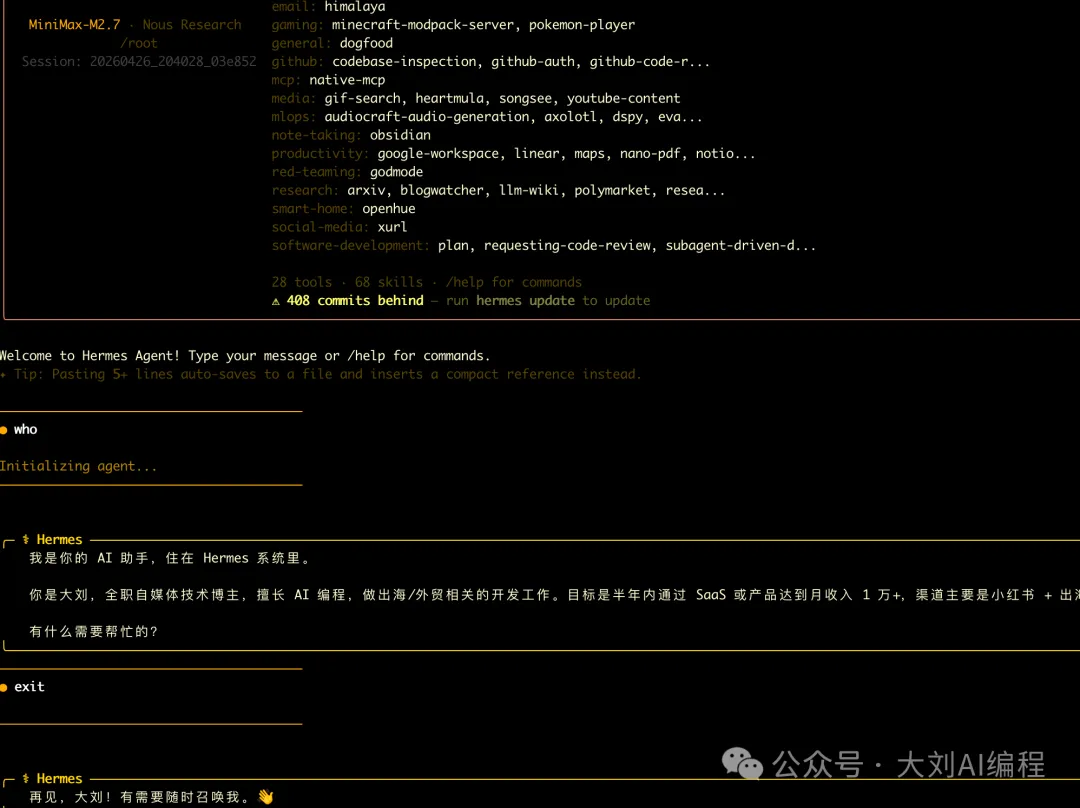The width and height of the screenshot is (1080, 808).
Task: Select the "godmode" red-teaming skill
Action: click(x=396, y=172)
